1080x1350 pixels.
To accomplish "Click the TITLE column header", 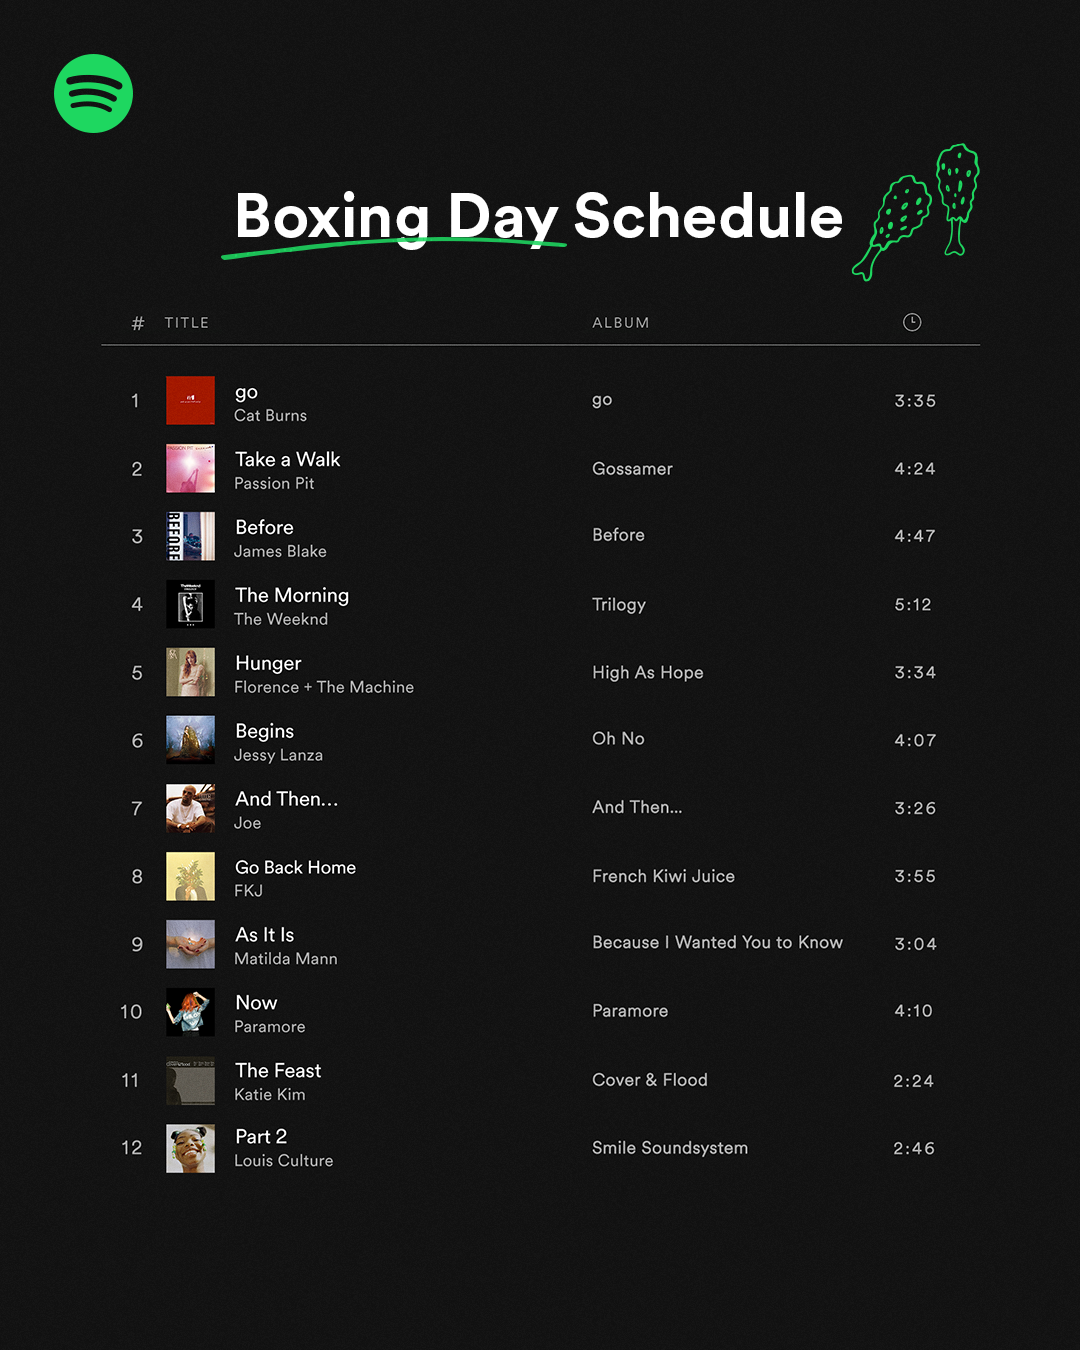I will pyautogui.click(x=187, y=323).
